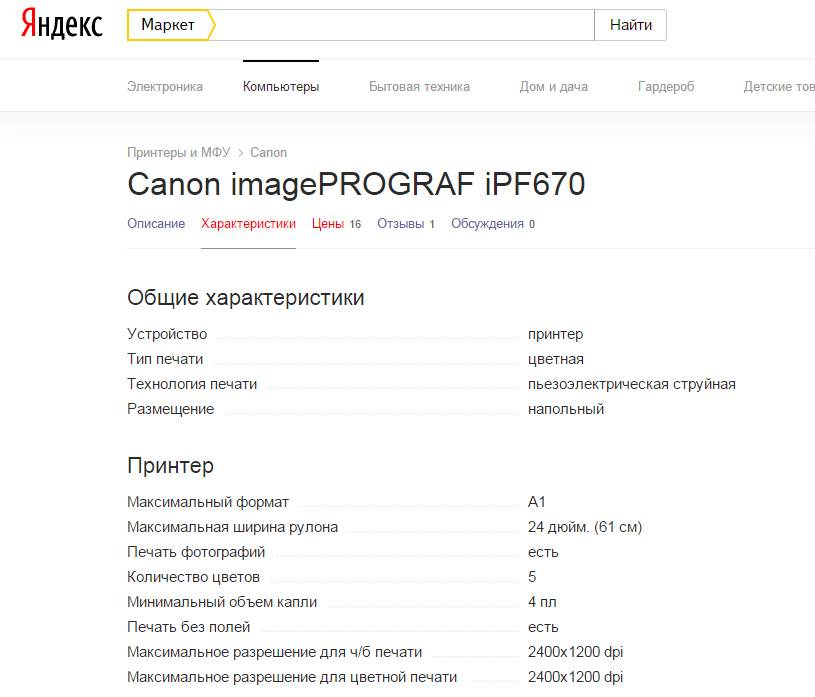The image size is (815, 697).
Task: Click the Принтер section heading
Action: [x=170, y=466]
